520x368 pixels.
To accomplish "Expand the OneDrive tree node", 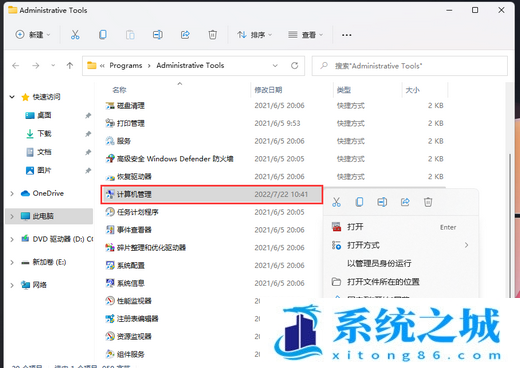I will (12, 193).
